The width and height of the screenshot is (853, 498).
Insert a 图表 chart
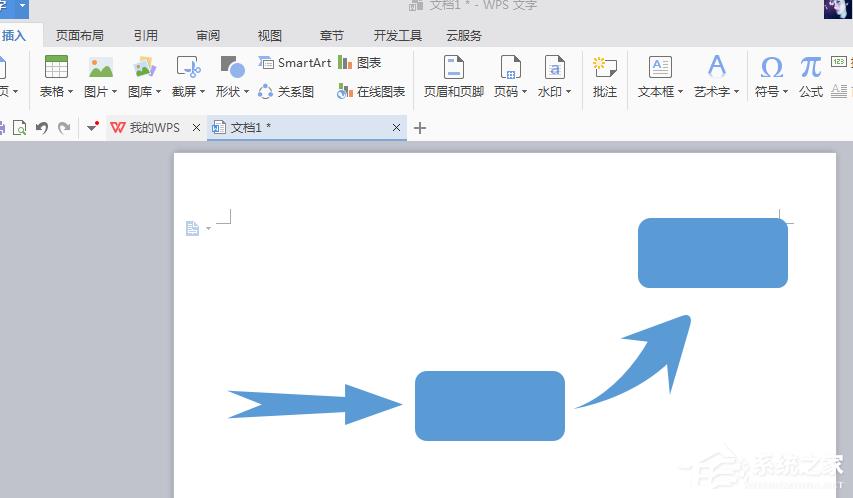click(x=359, y=63)
